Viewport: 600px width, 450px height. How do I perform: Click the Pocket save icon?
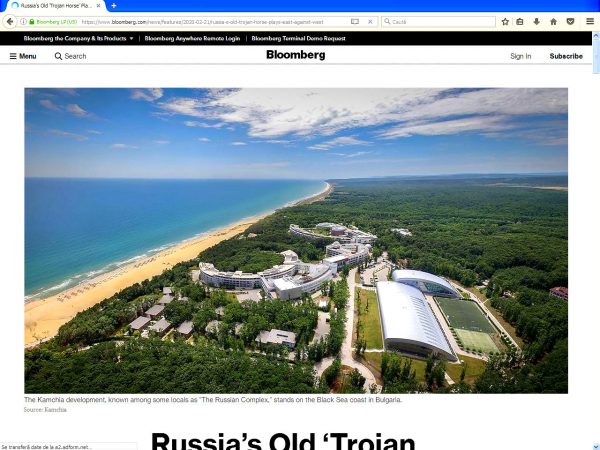click(x=570, y=21)
